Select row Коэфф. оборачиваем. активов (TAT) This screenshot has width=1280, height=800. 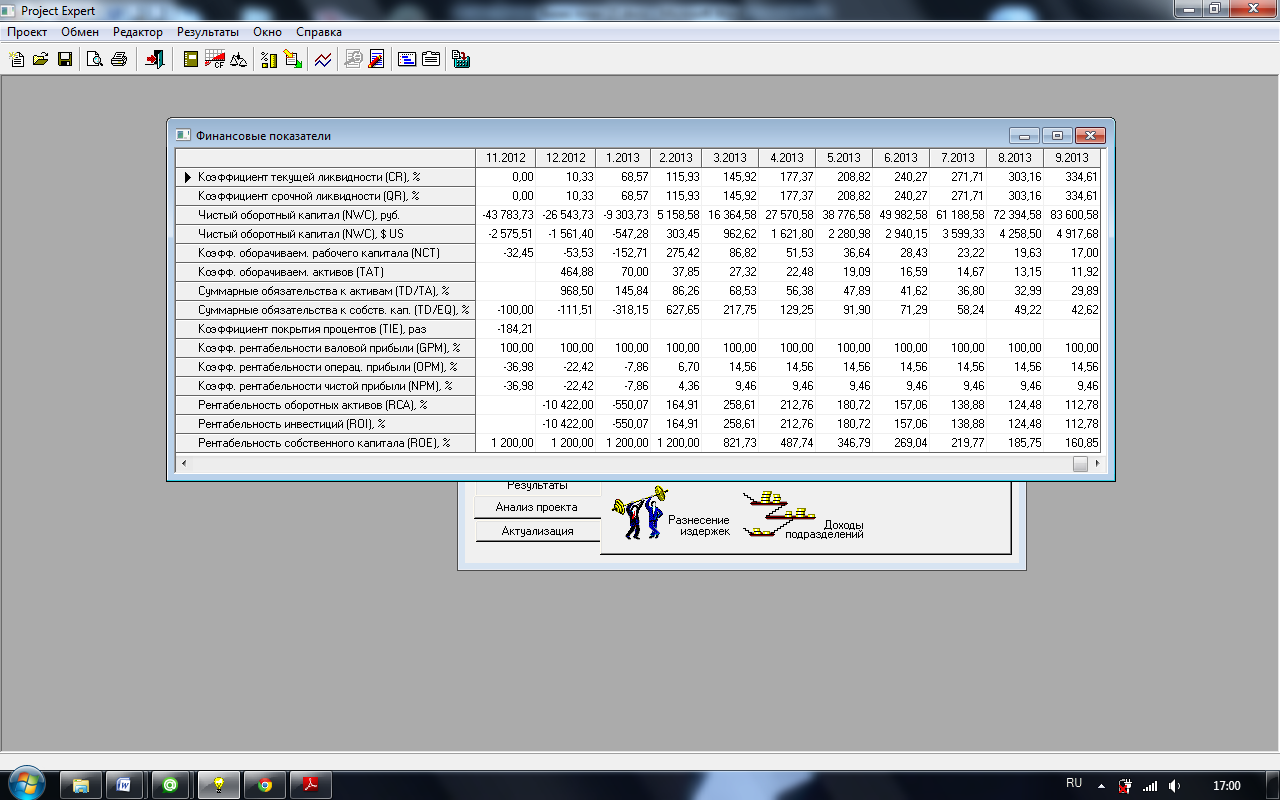click(x=326, y=272)
